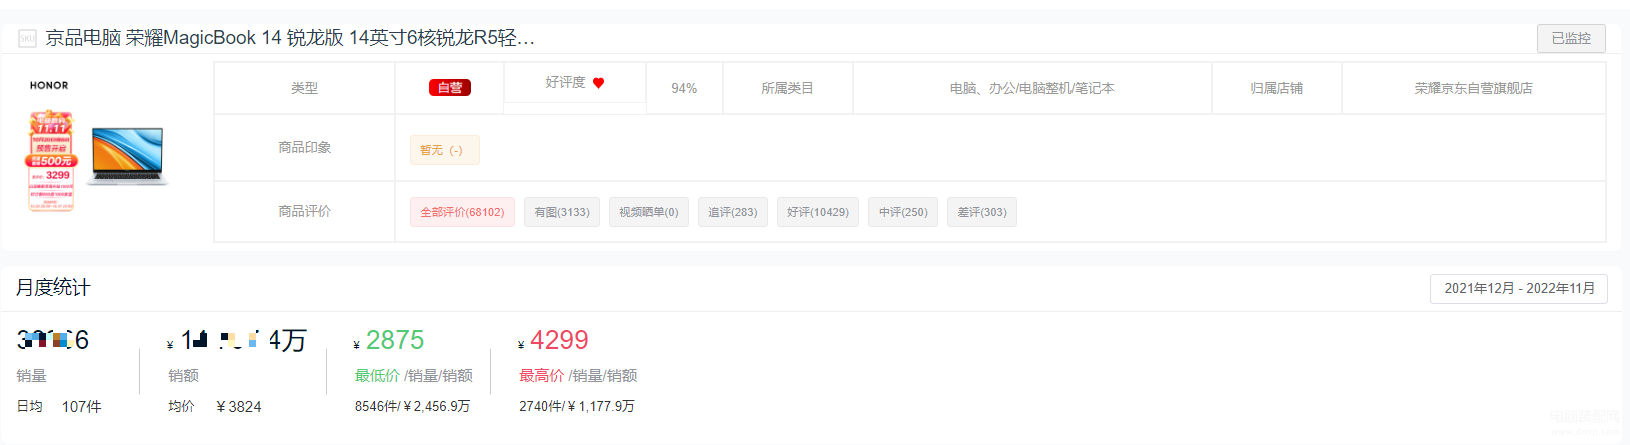Select the 有图(3133) review filter
The width and height of the screenshot is (1630, 445).
[x=562, y=212]
